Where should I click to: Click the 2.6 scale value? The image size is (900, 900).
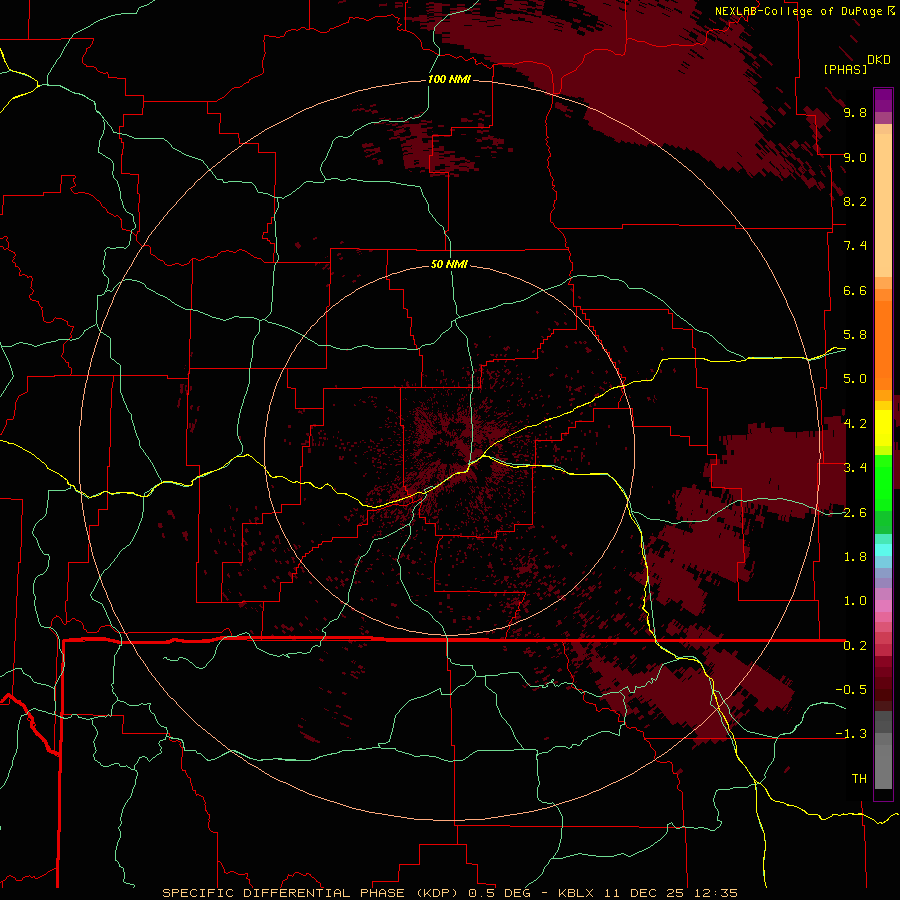(855, 513)
